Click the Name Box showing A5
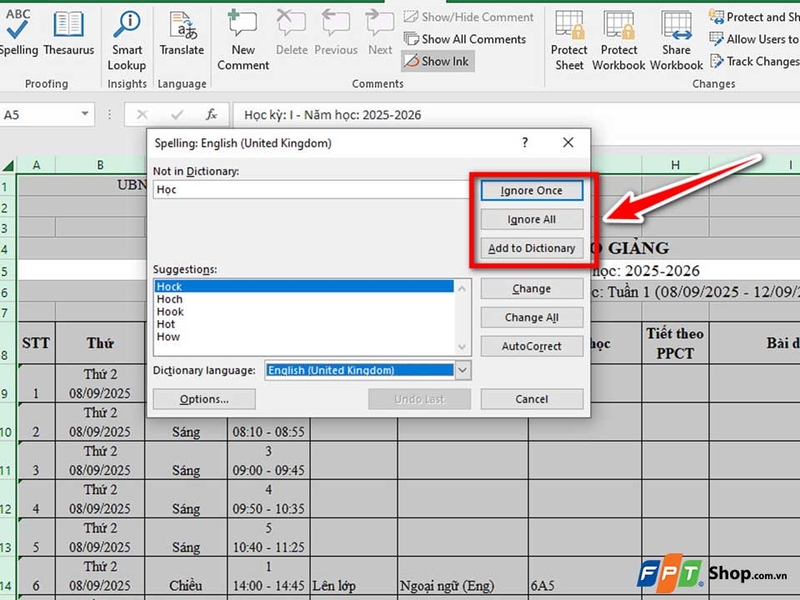Viewport: 800px width, 600px height. (40, 115)
